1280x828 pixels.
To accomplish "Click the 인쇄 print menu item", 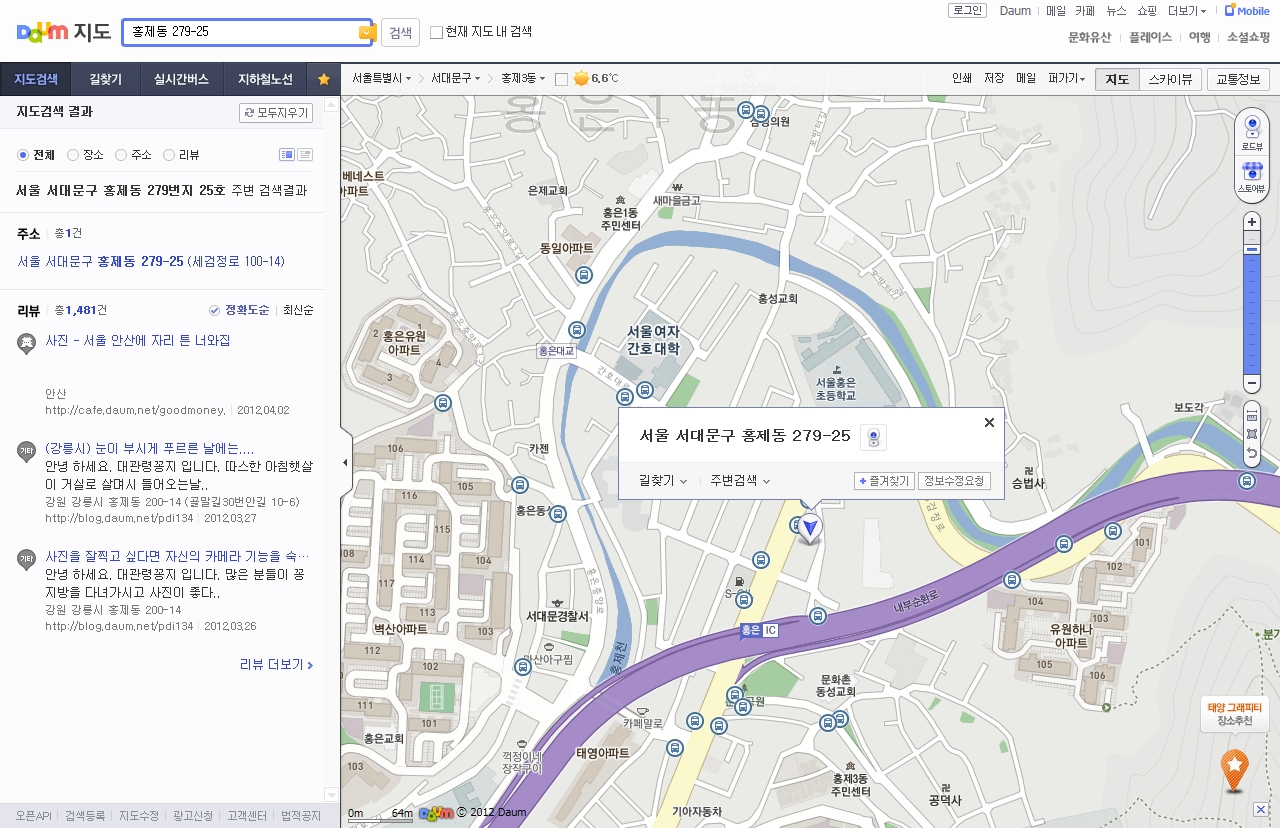I will tap(962, 78).
